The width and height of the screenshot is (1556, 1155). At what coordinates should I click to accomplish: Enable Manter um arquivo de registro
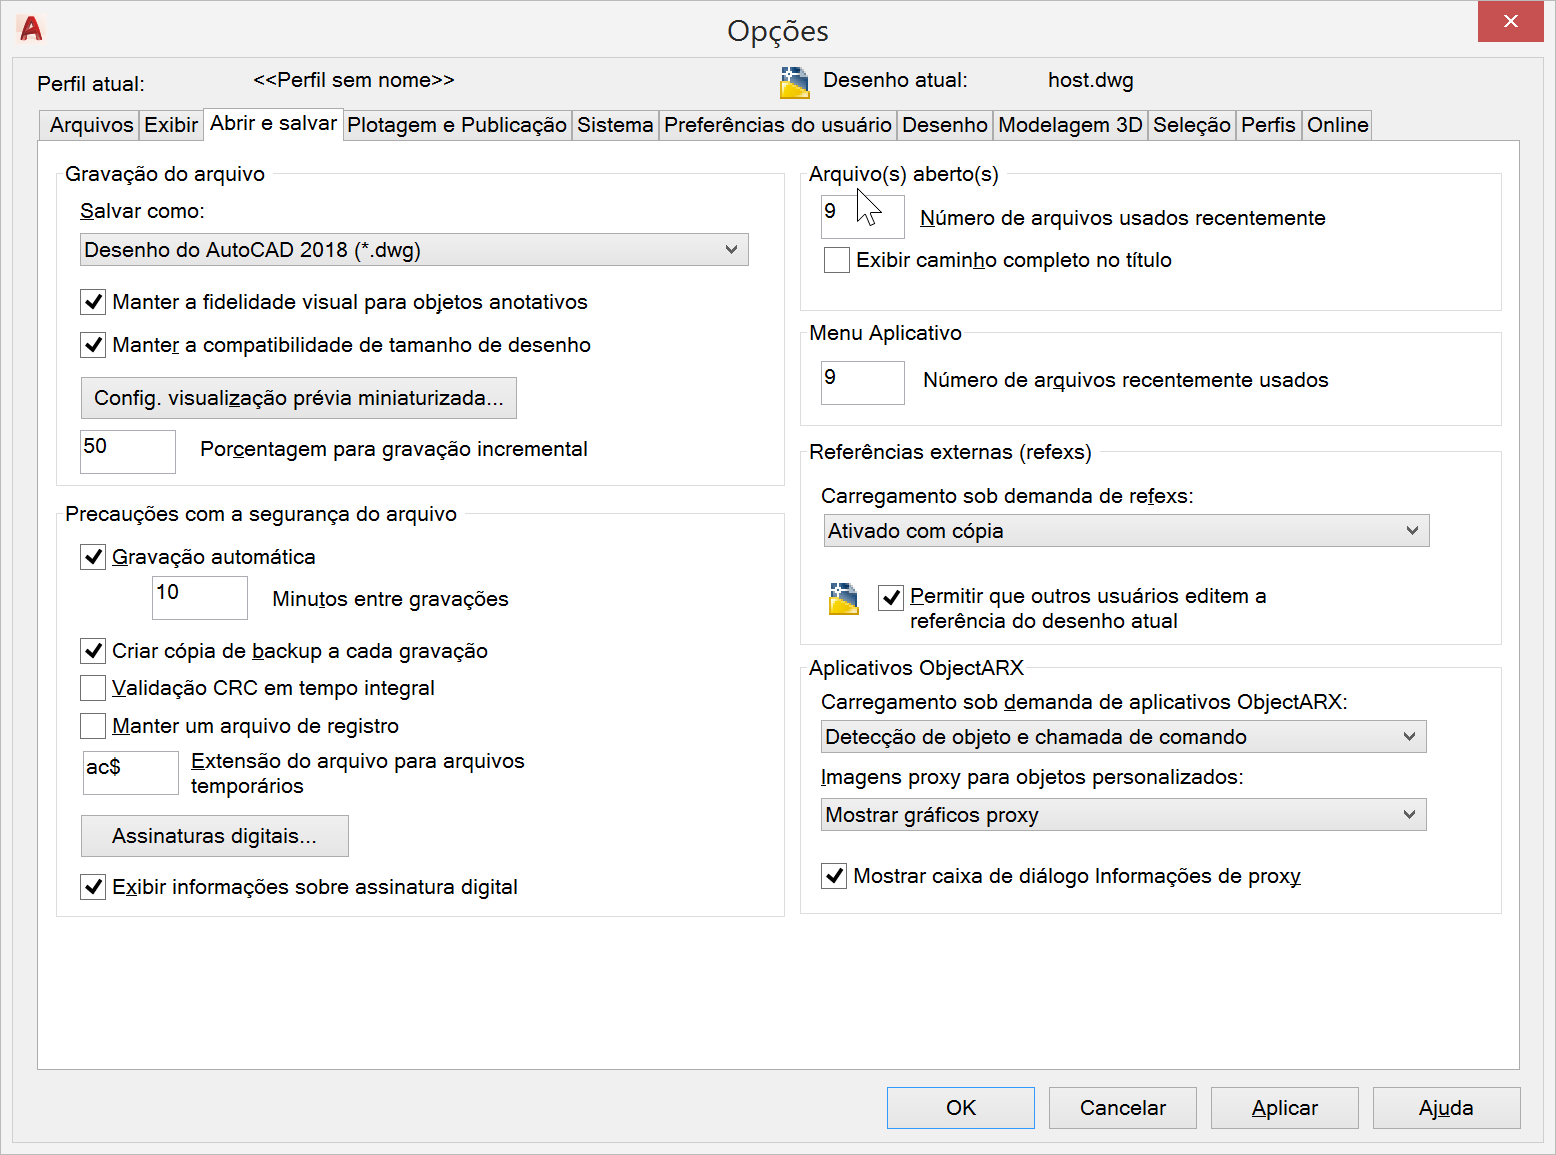tap(93, 726)
